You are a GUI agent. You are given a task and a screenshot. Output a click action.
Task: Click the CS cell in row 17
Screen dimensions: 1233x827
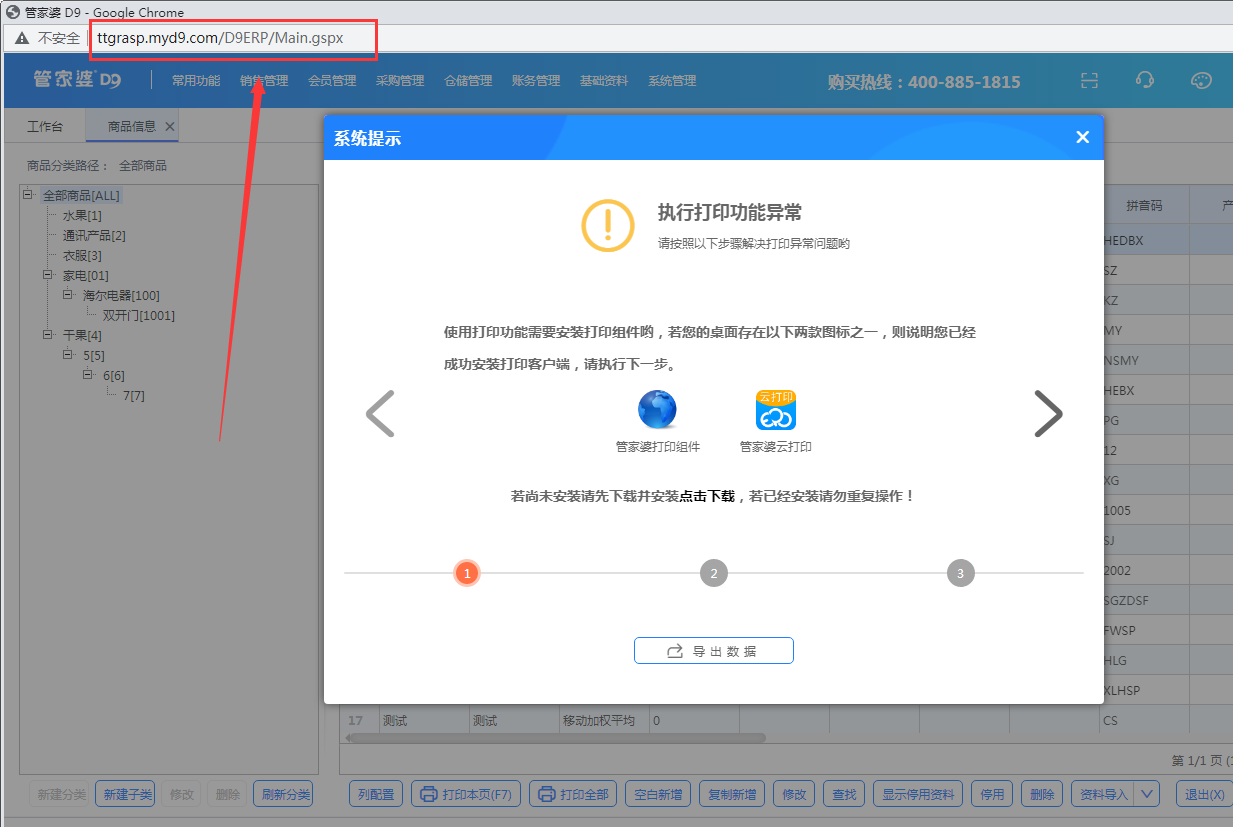[x=1144, y=720]
